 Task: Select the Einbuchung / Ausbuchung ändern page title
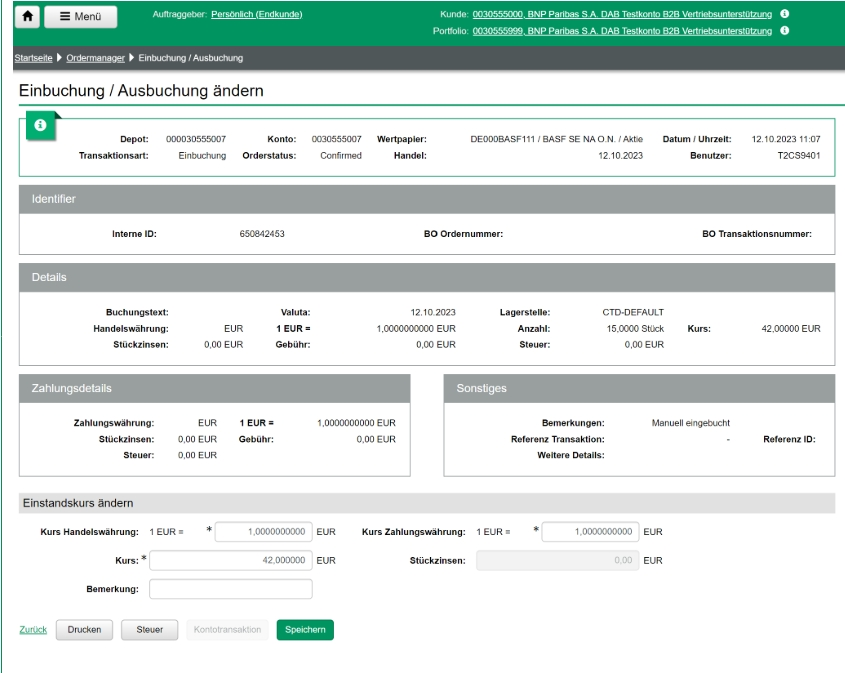pyautogui.click(x=141, y=91)
